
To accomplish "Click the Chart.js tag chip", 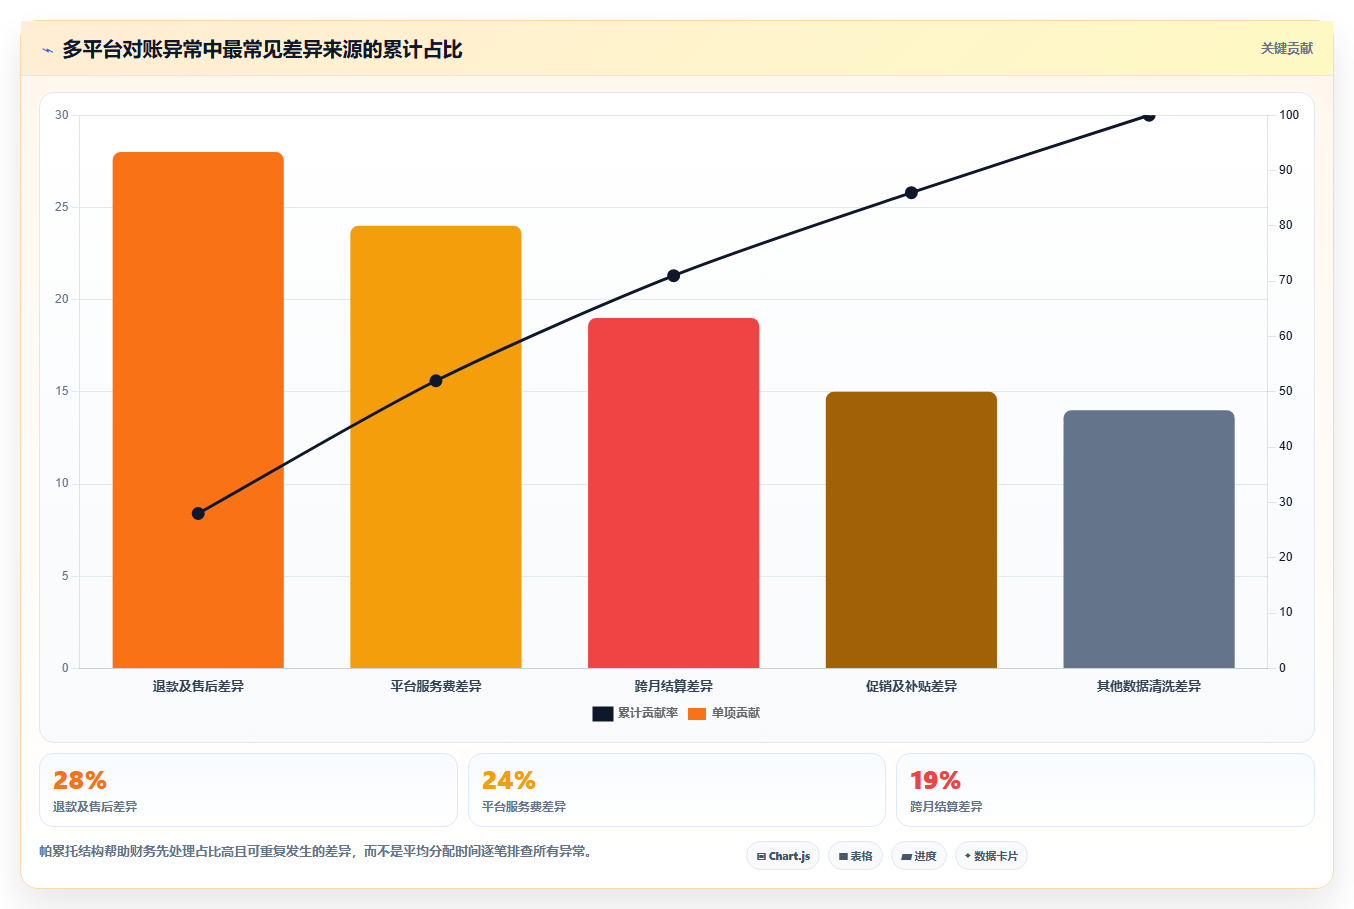I will [x=783, y=856].
